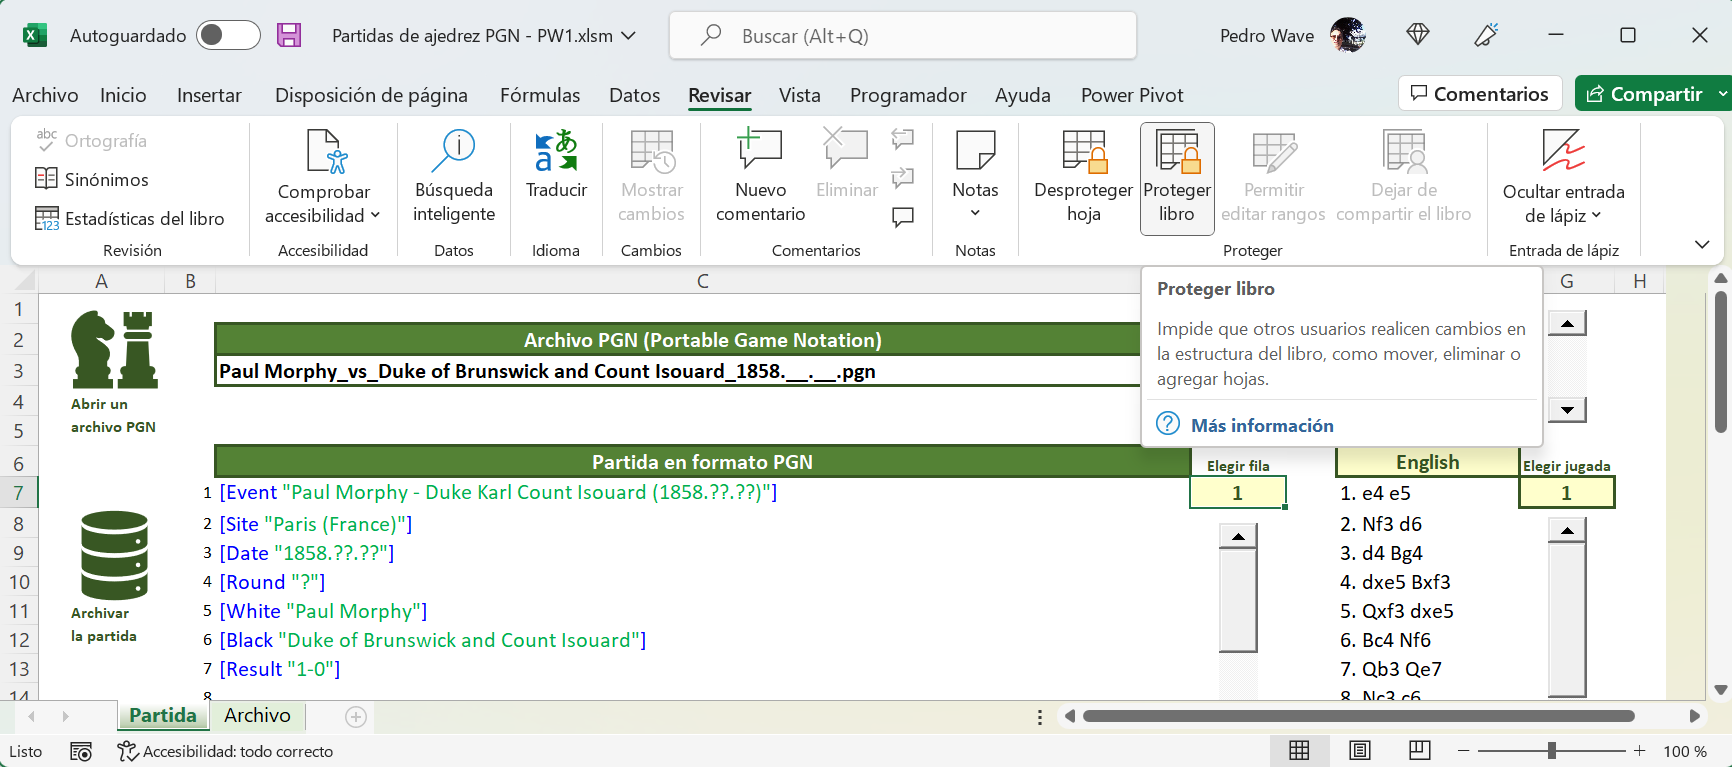
Task: Click Permitir editar rangos icon
Action: click(x=1274, y=151)
